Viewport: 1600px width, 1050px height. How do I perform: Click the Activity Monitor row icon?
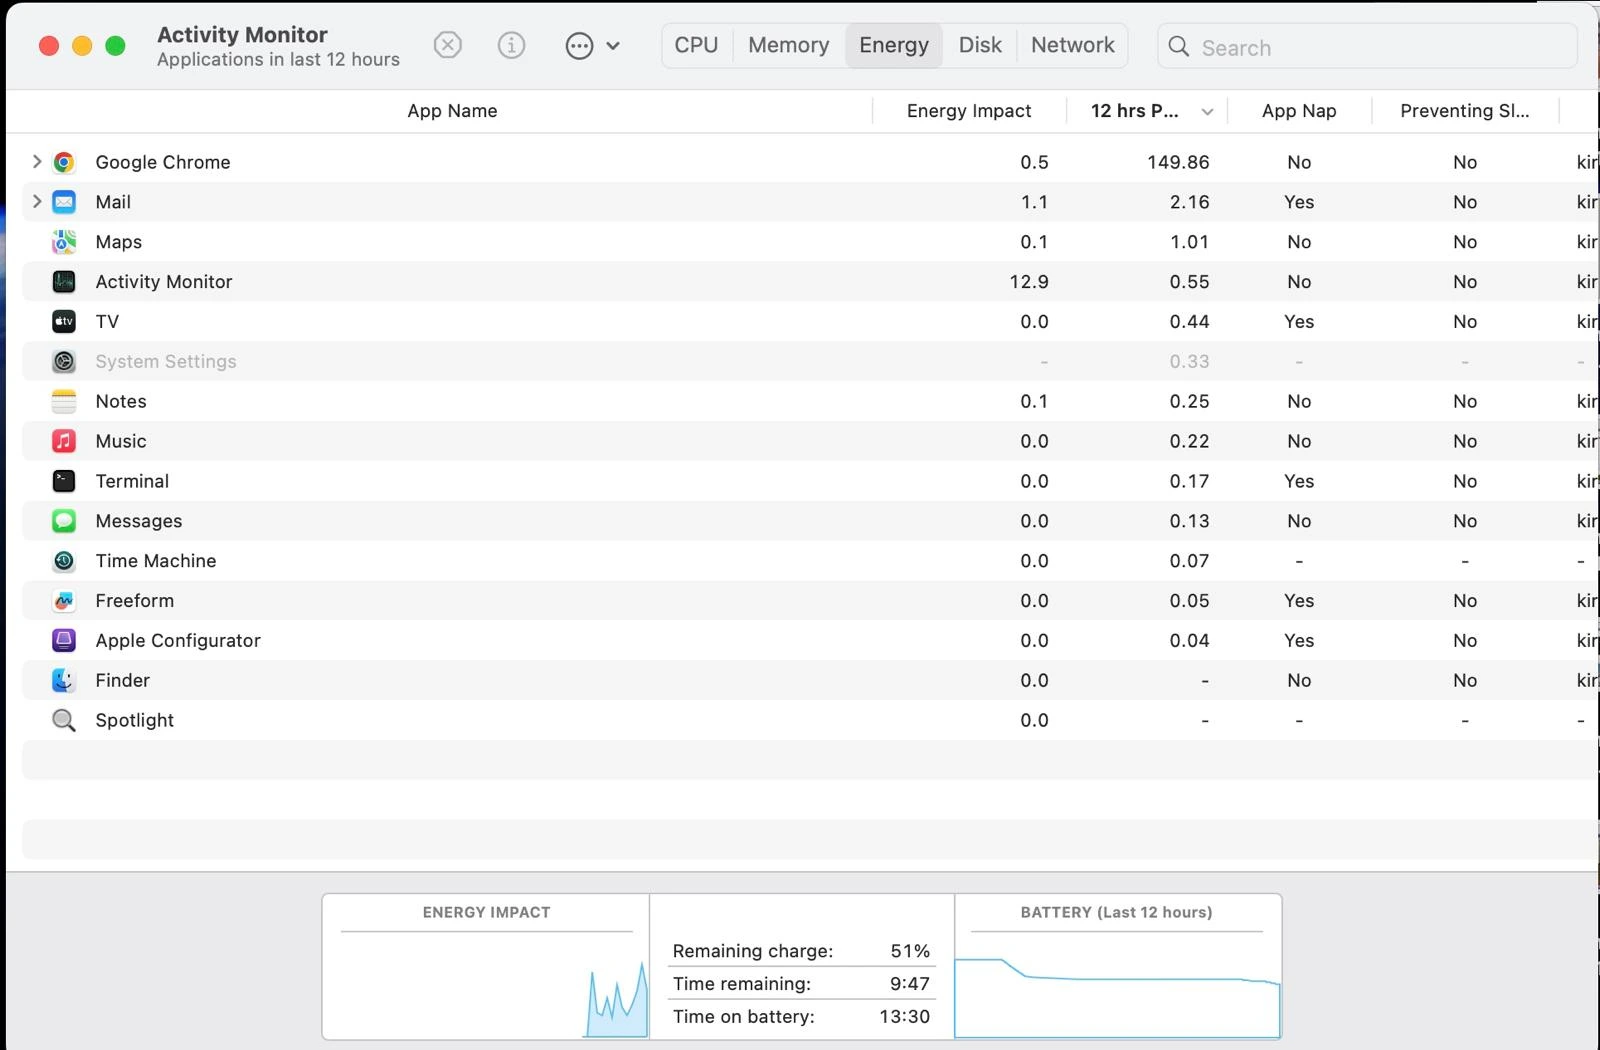click(64, 282)
